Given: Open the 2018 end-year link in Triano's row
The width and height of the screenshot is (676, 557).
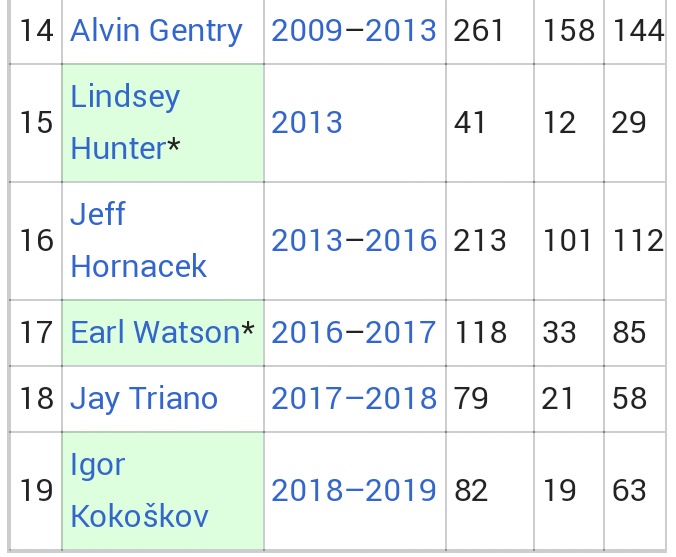Looking at the screenshot, I should [401, 398].
